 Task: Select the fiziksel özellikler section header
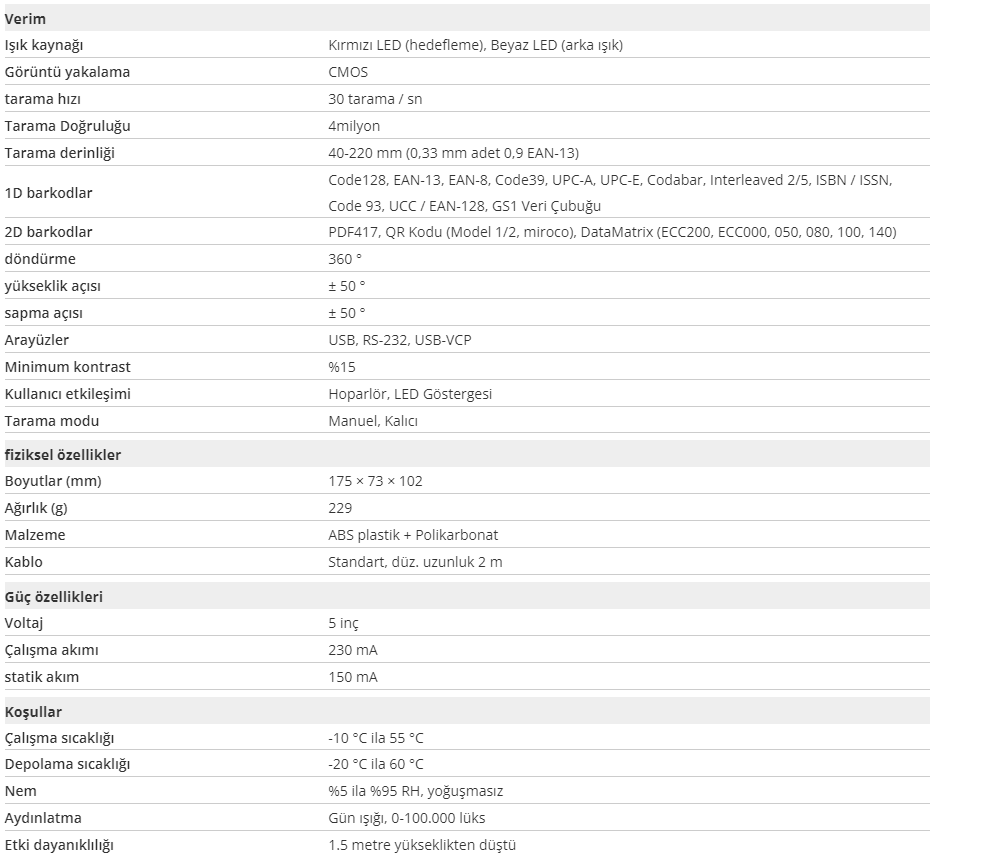tap(63, 454)
